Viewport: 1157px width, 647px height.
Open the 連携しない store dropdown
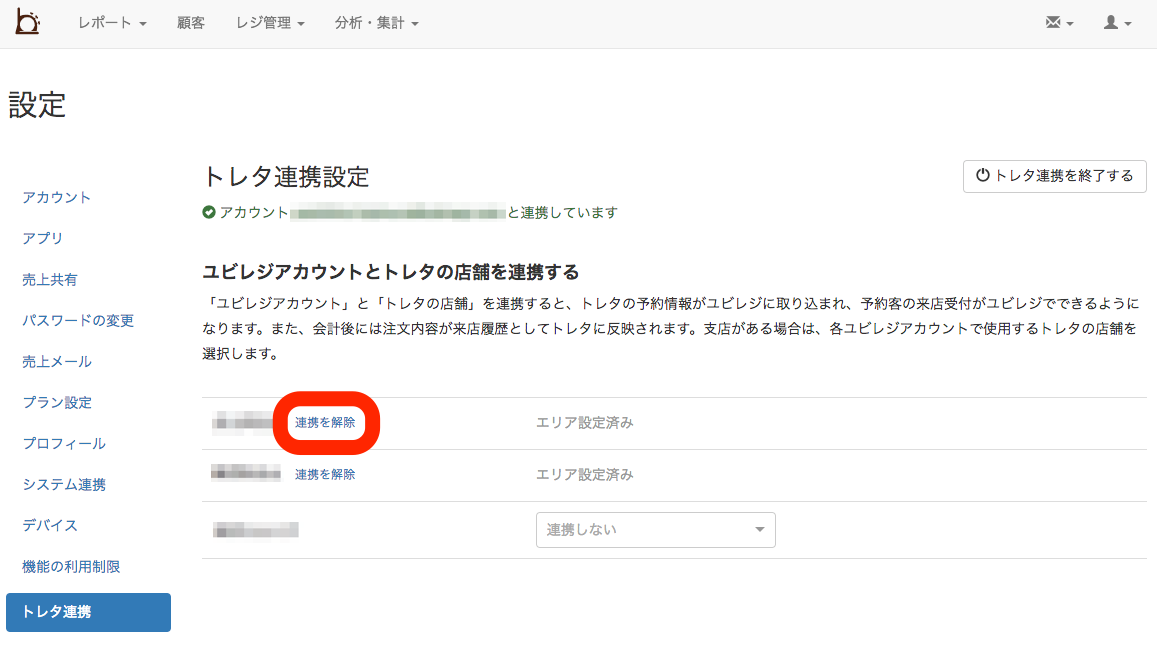click(x=655, y=530)
